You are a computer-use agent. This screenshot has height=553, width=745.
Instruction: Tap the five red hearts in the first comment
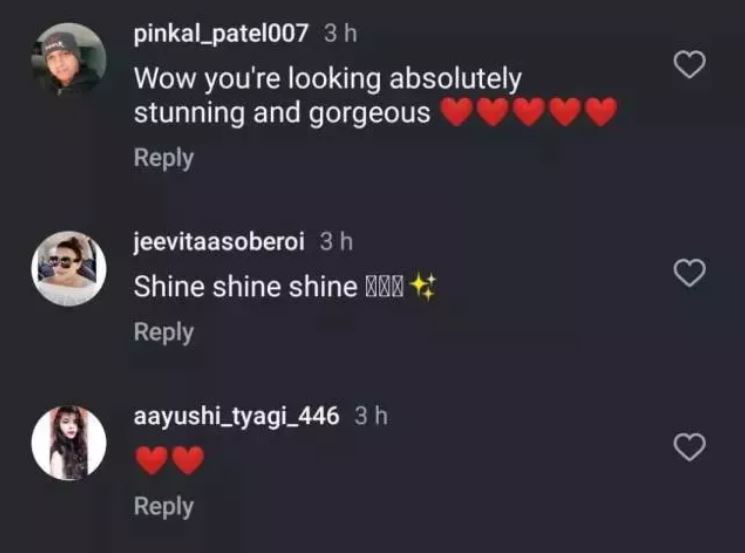[529, 112]
